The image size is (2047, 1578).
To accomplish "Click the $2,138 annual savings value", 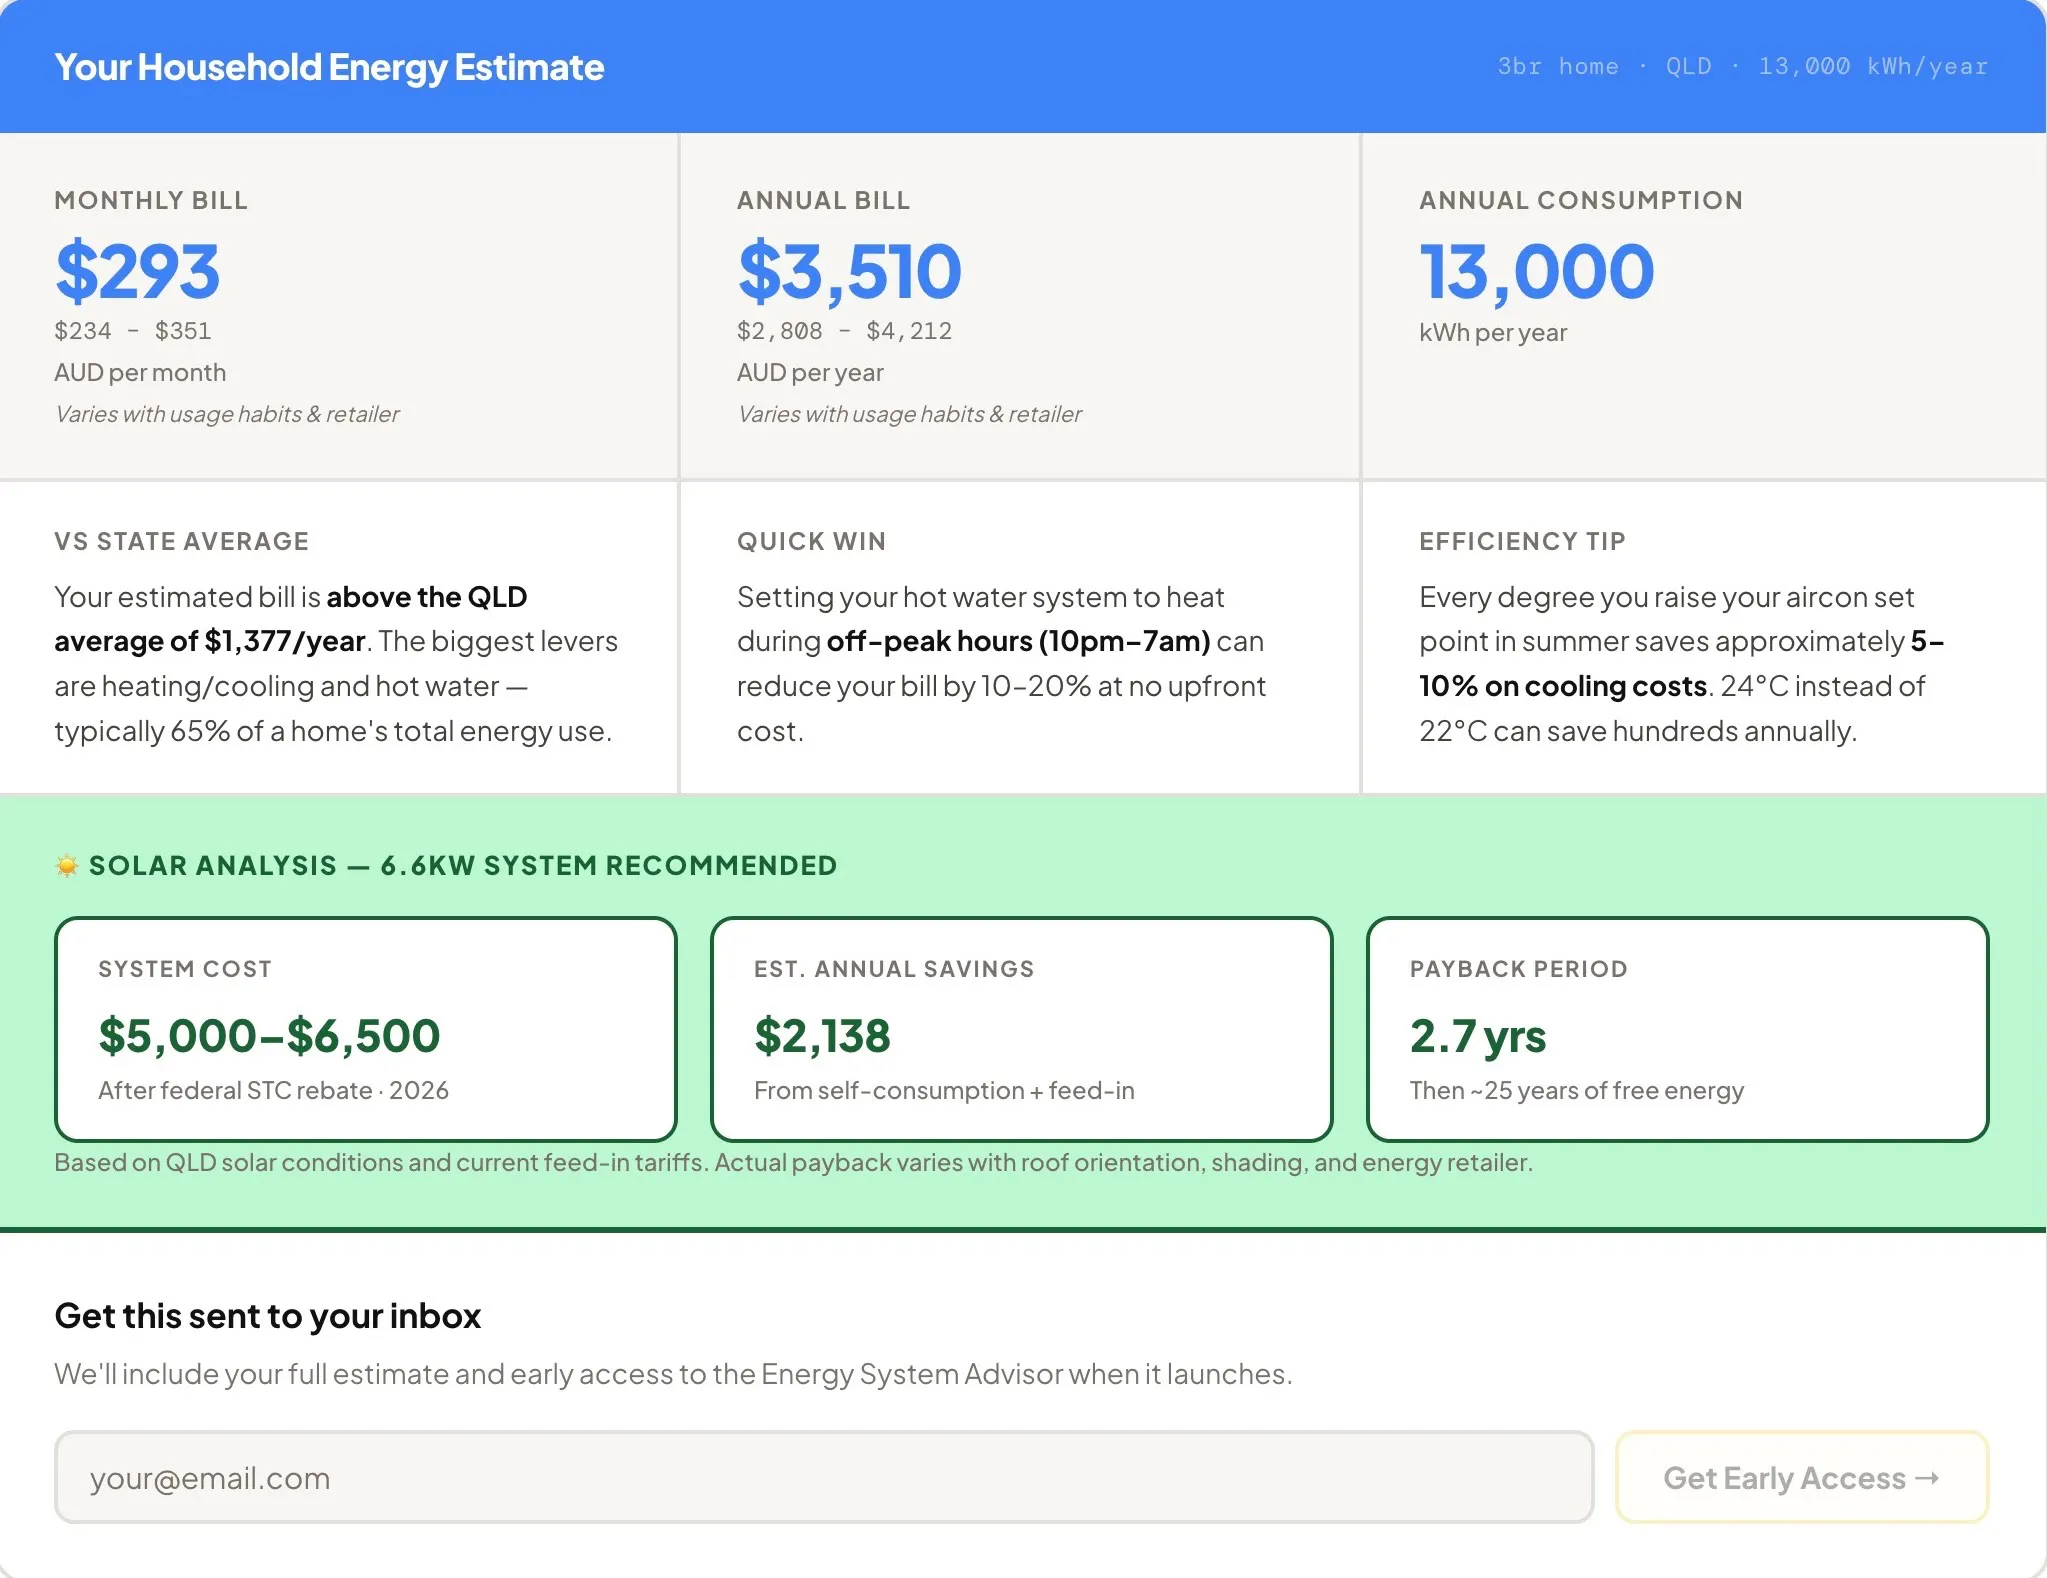I will pyautogui.click(x=822, y=1035).
